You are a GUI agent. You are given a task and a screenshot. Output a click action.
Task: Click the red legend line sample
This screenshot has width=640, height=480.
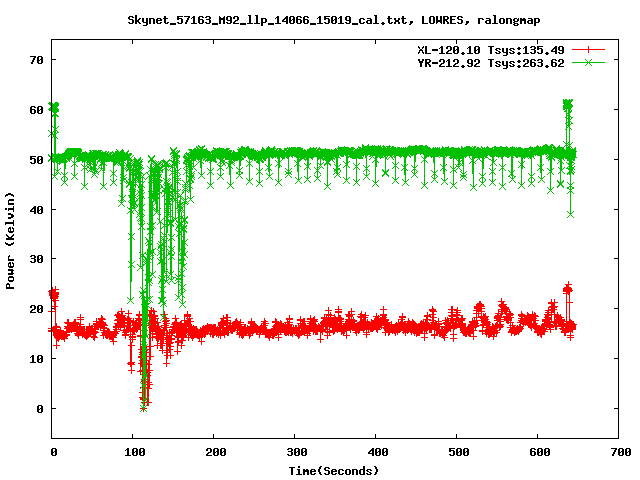pos(588,50)
